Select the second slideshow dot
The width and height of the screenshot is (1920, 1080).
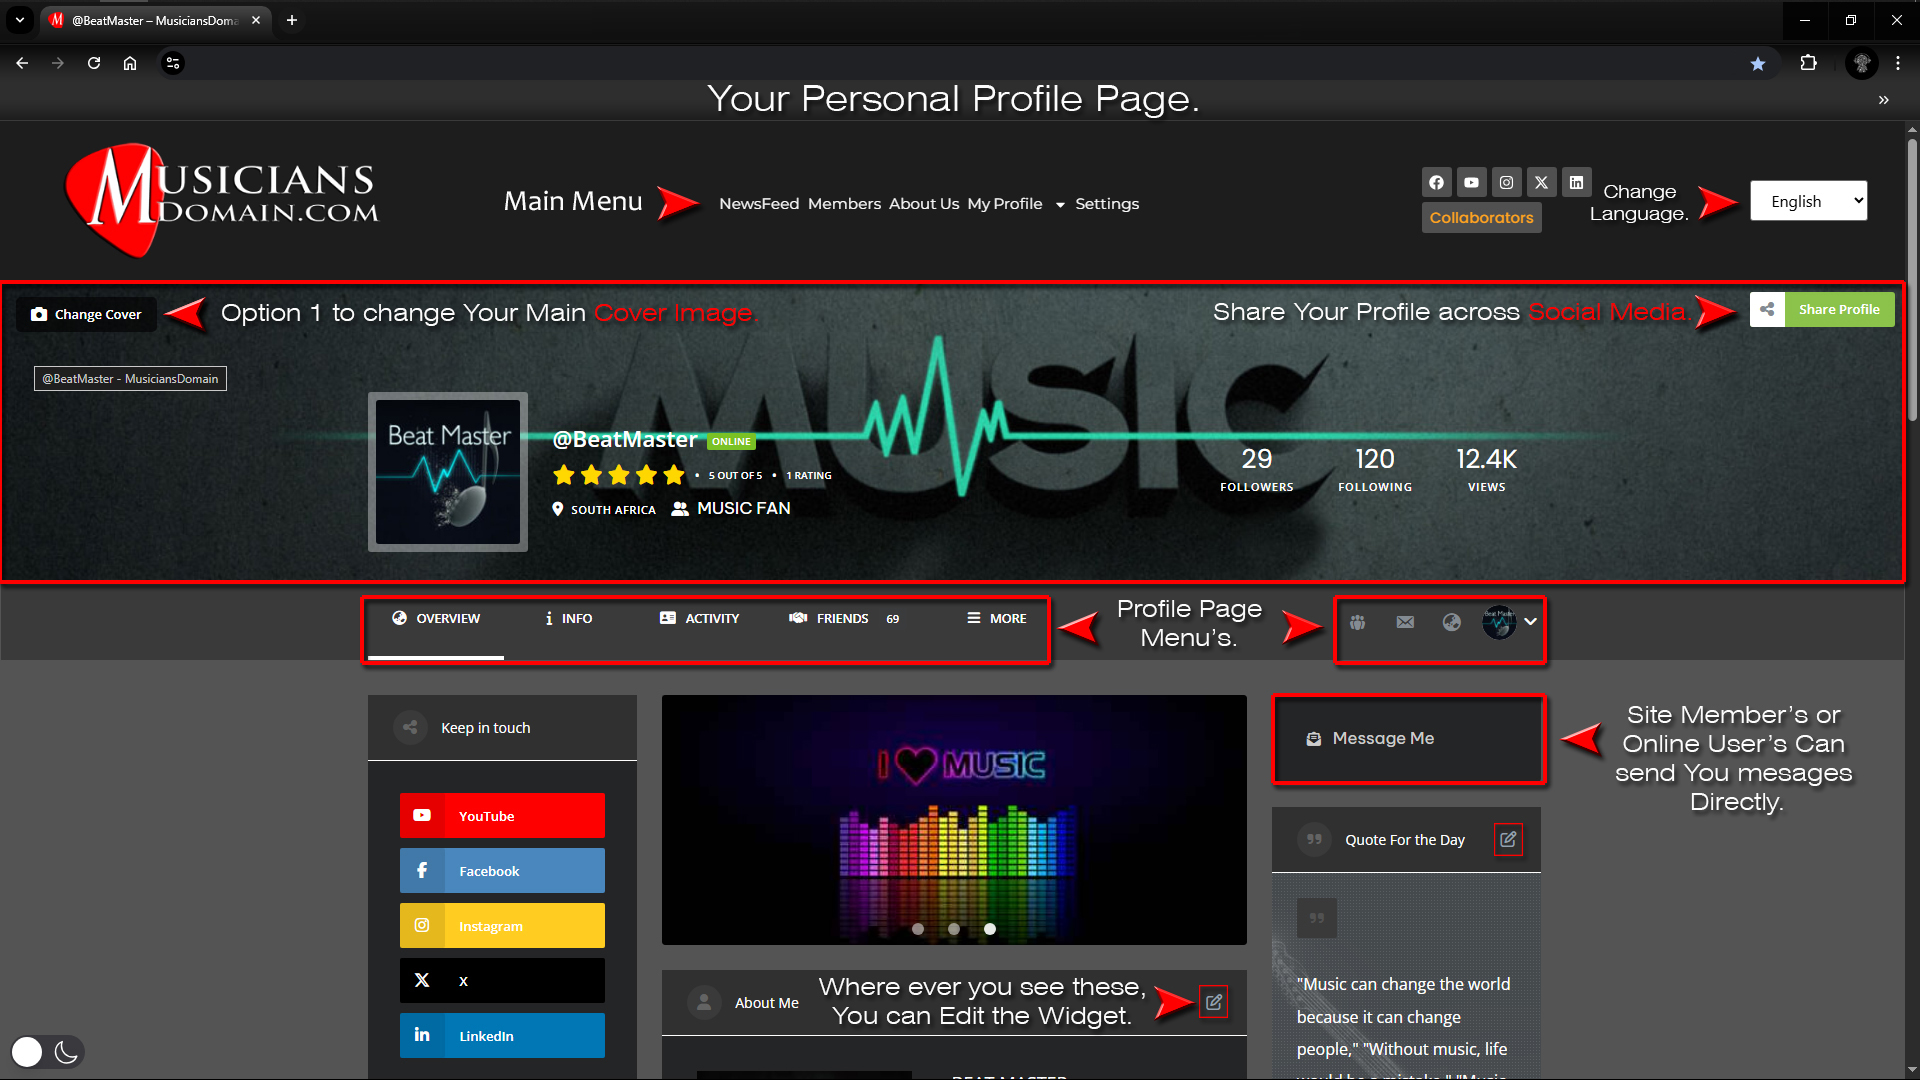(954, 929)
